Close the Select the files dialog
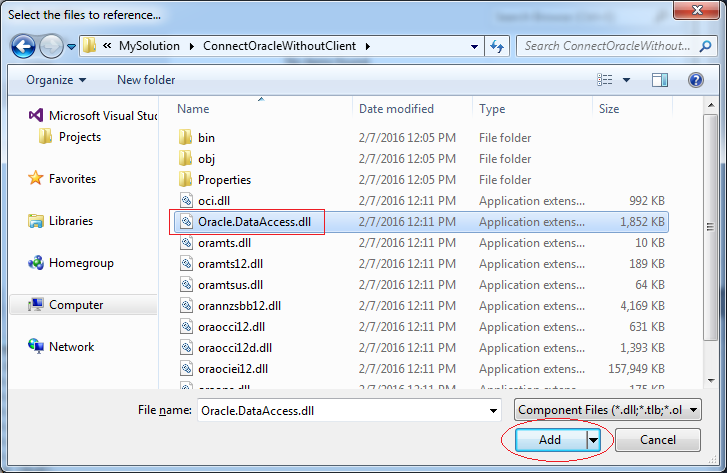727x473 pixels. [x=697, y=10]
